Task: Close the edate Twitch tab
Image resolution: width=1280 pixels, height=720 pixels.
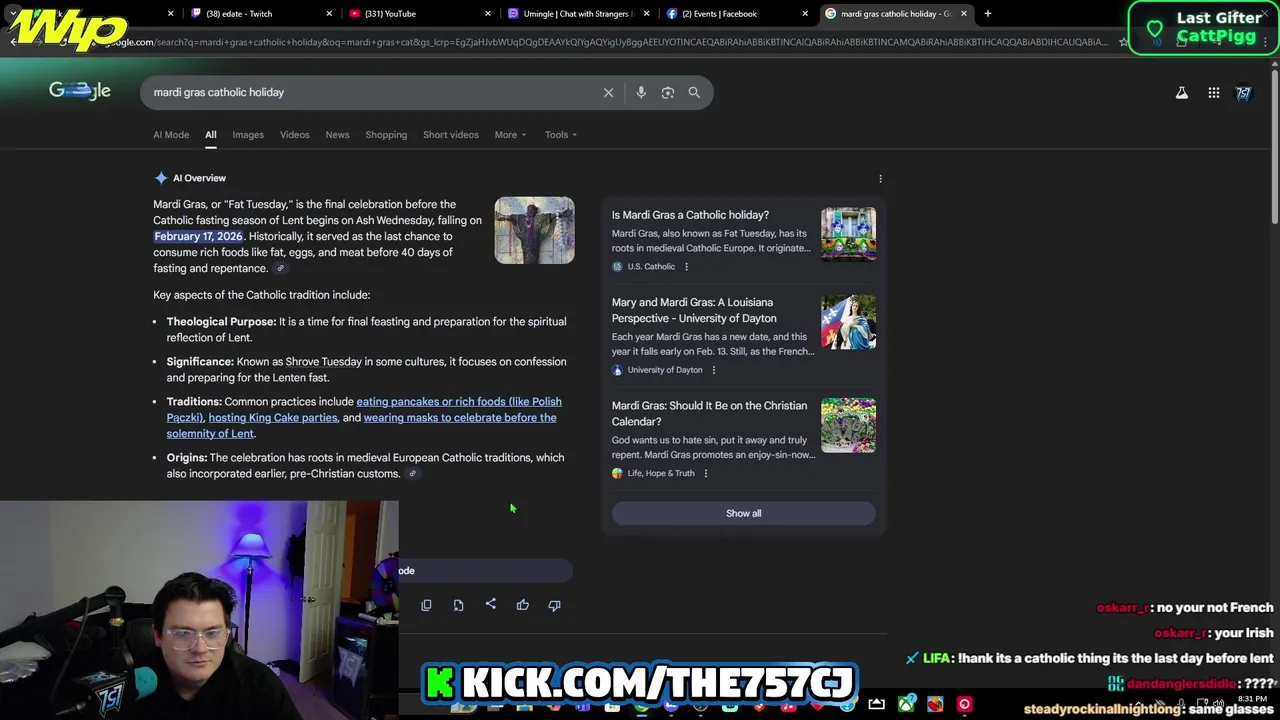Action: (x=330, y=14)
